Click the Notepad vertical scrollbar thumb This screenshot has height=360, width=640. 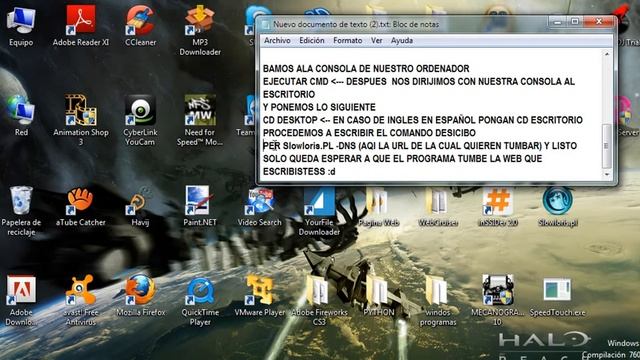click(607, 146)
